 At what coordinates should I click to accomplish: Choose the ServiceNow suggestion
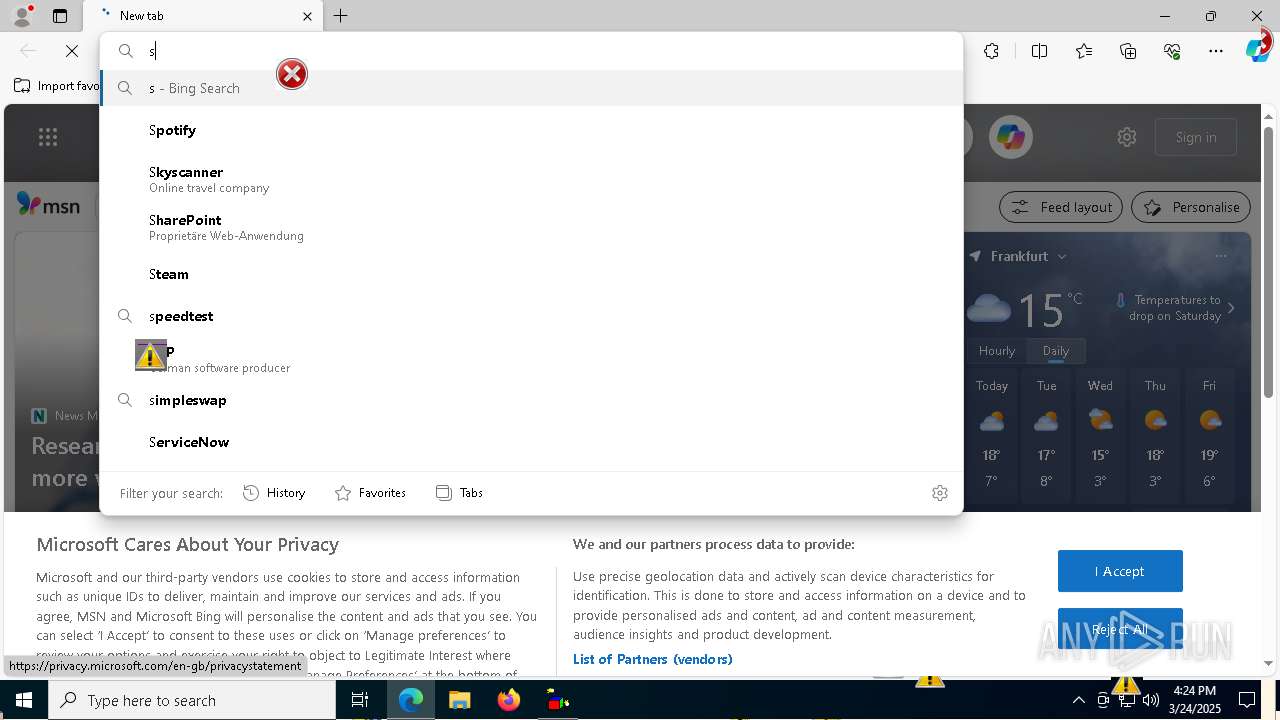point(531,442)
